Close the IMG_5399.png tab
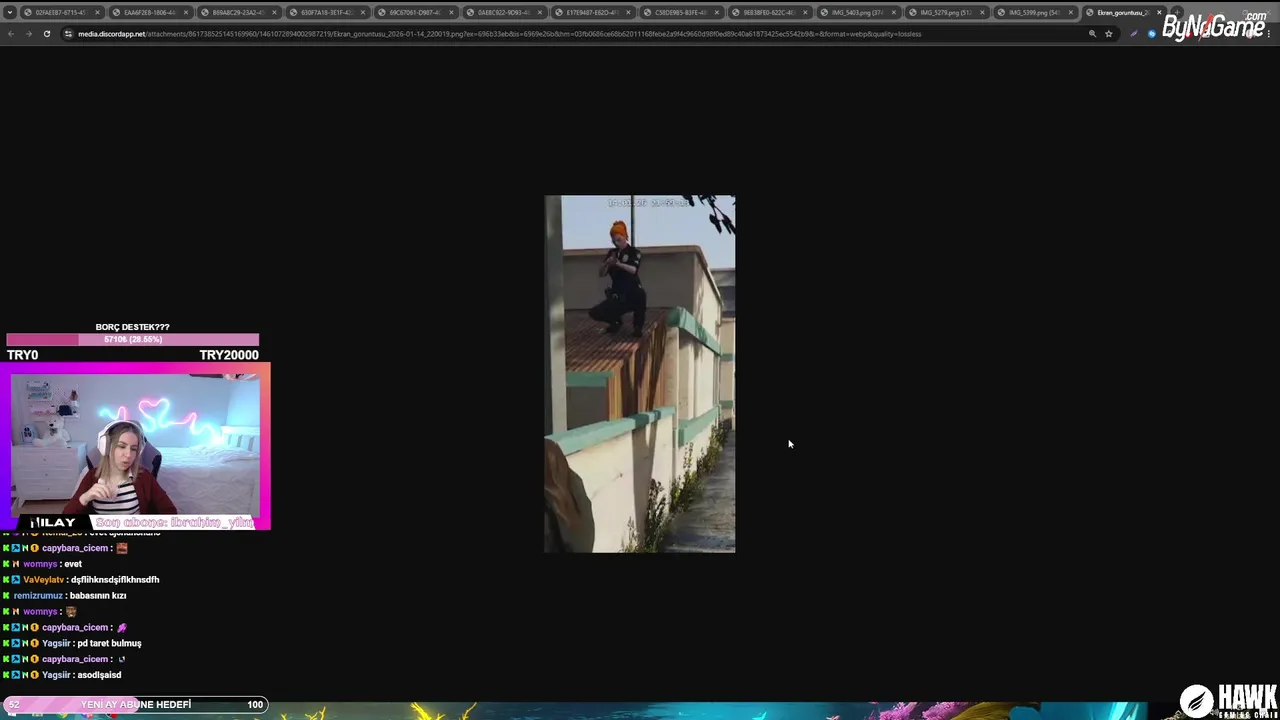The height and width of the screenshot is (720, 1280). tap(1071, 13)
